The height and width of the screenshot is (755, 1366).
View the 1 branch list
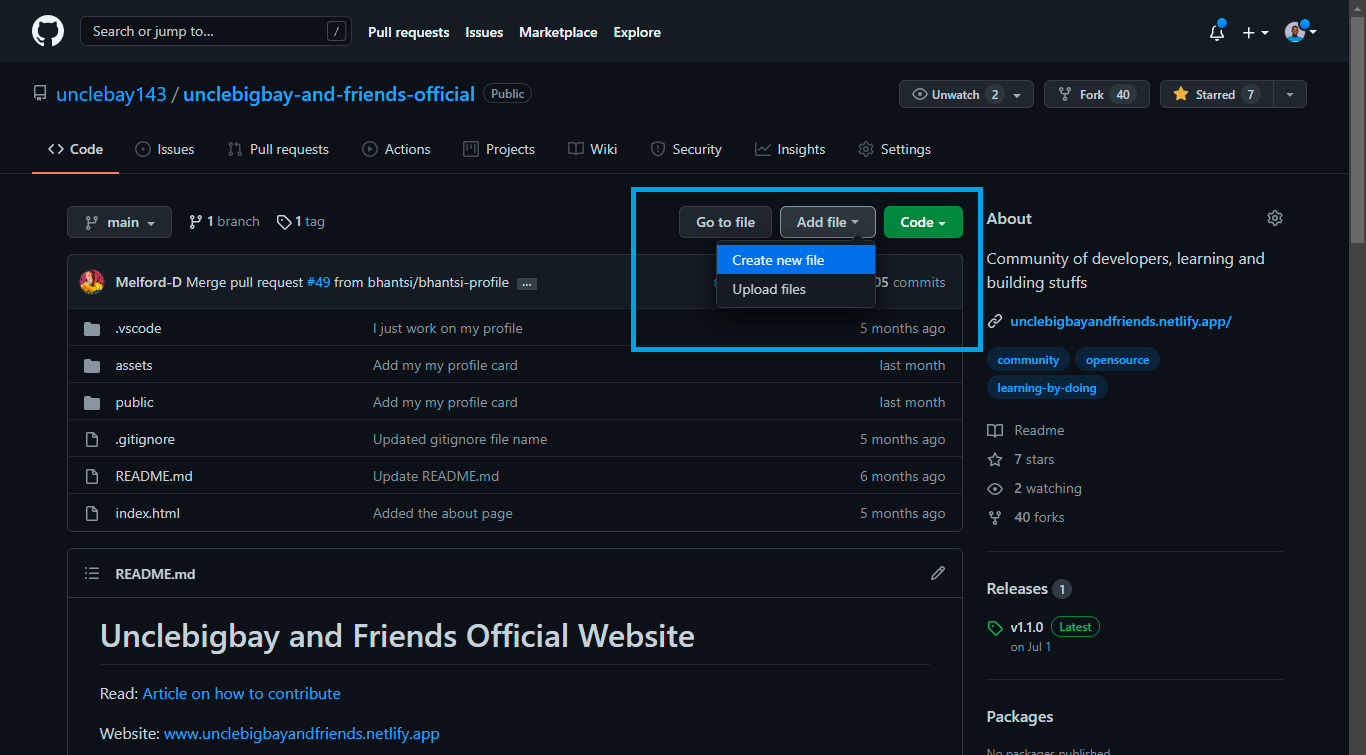tap(224, 221)
